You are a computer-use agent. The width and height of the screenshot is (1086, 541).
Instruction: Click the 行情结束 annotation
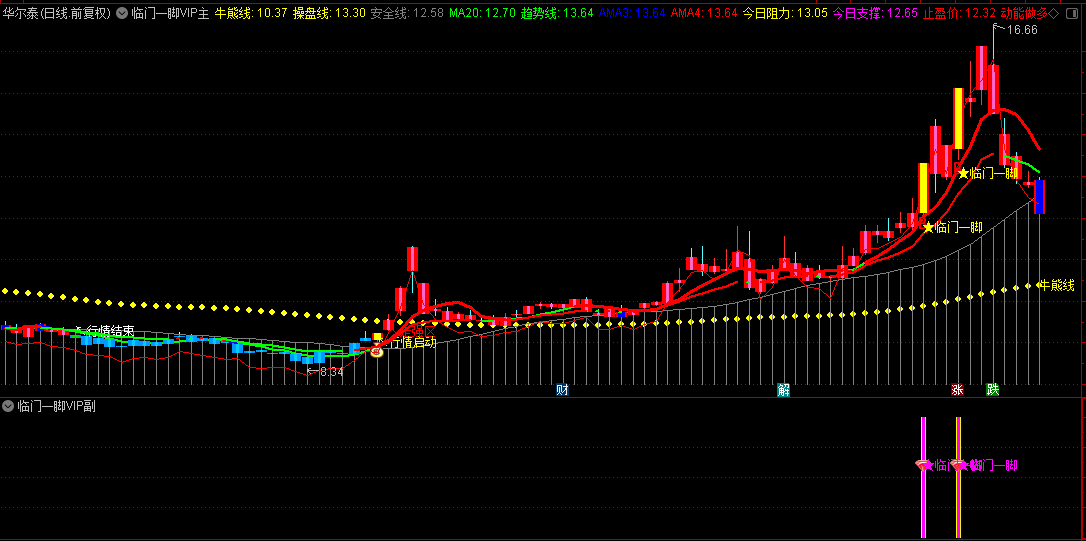(109, 331)
